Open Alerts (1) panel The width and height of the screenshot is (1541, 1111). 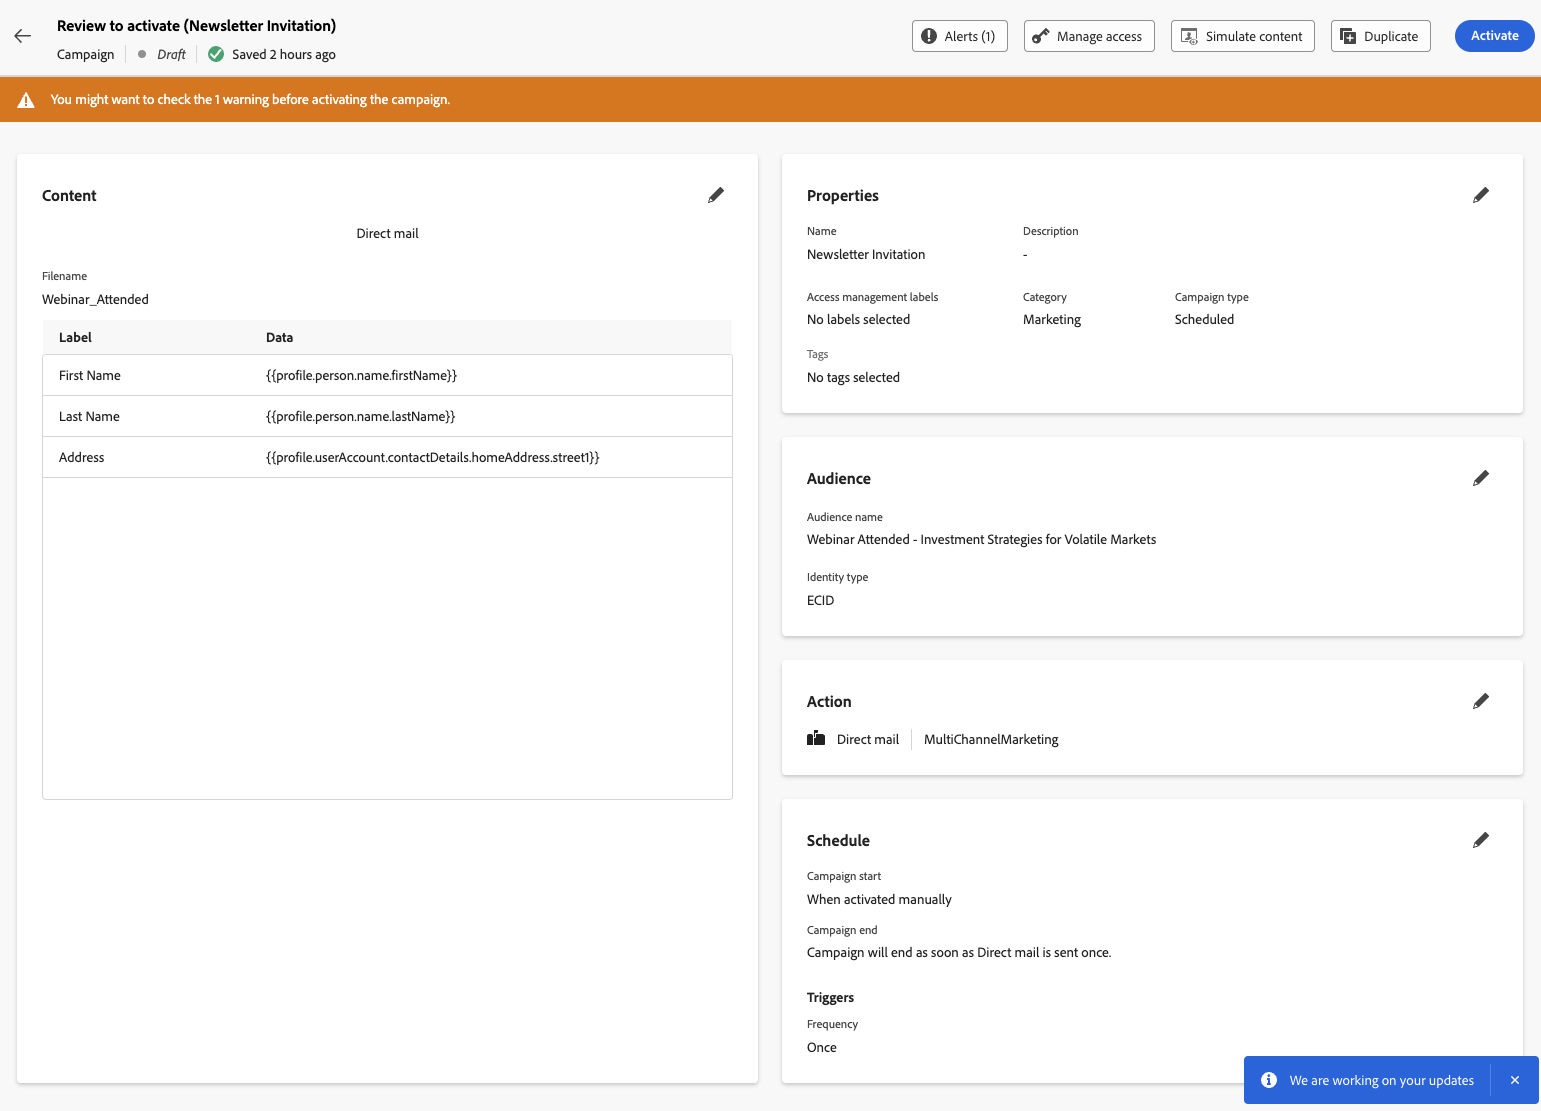tap(960, 36)
